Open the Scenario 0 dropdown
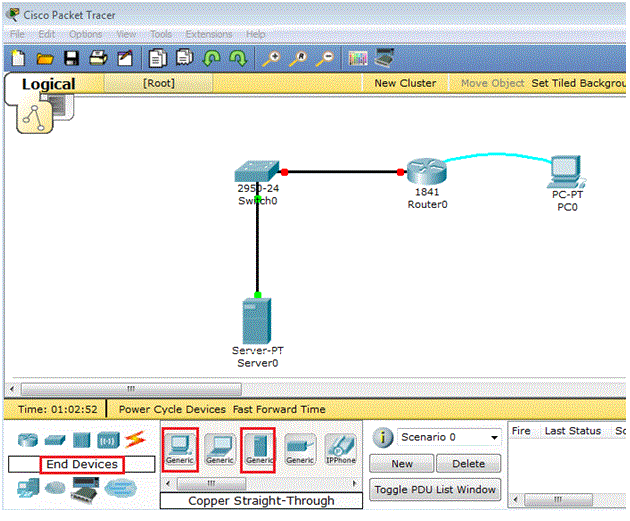This screenshot has width=630, height=521. point(450,437)
